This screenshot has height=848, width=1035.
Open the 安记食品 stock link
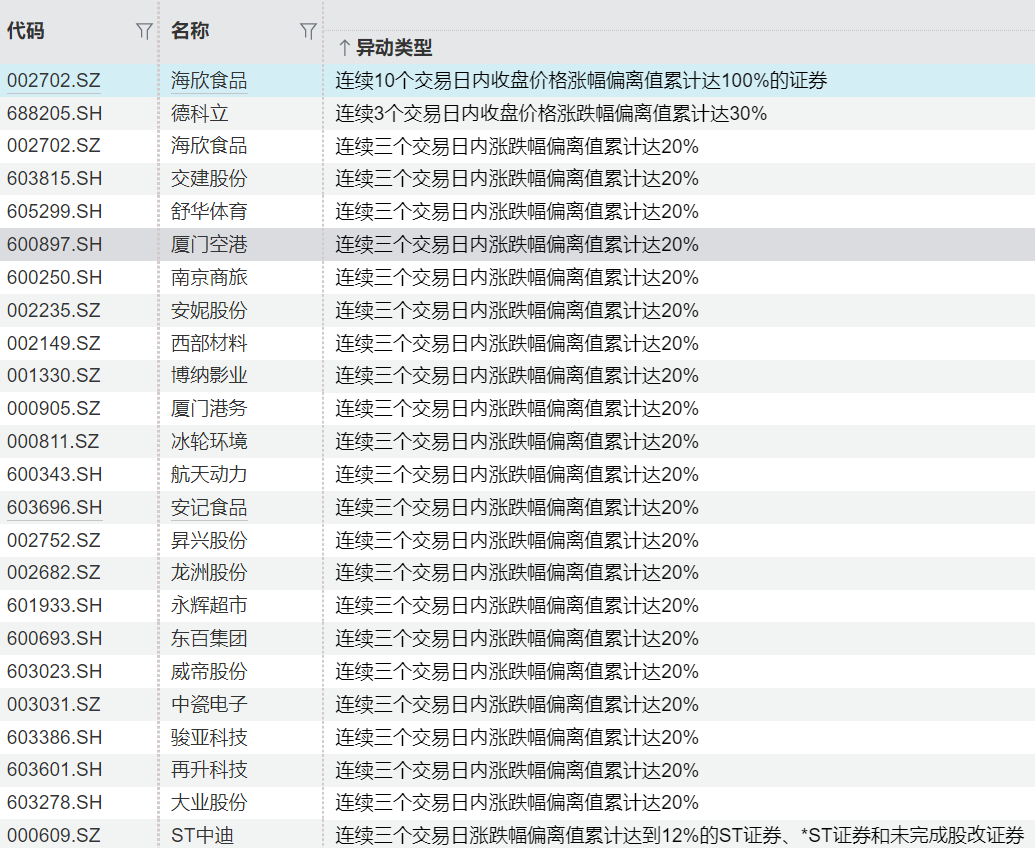point(209,508)
